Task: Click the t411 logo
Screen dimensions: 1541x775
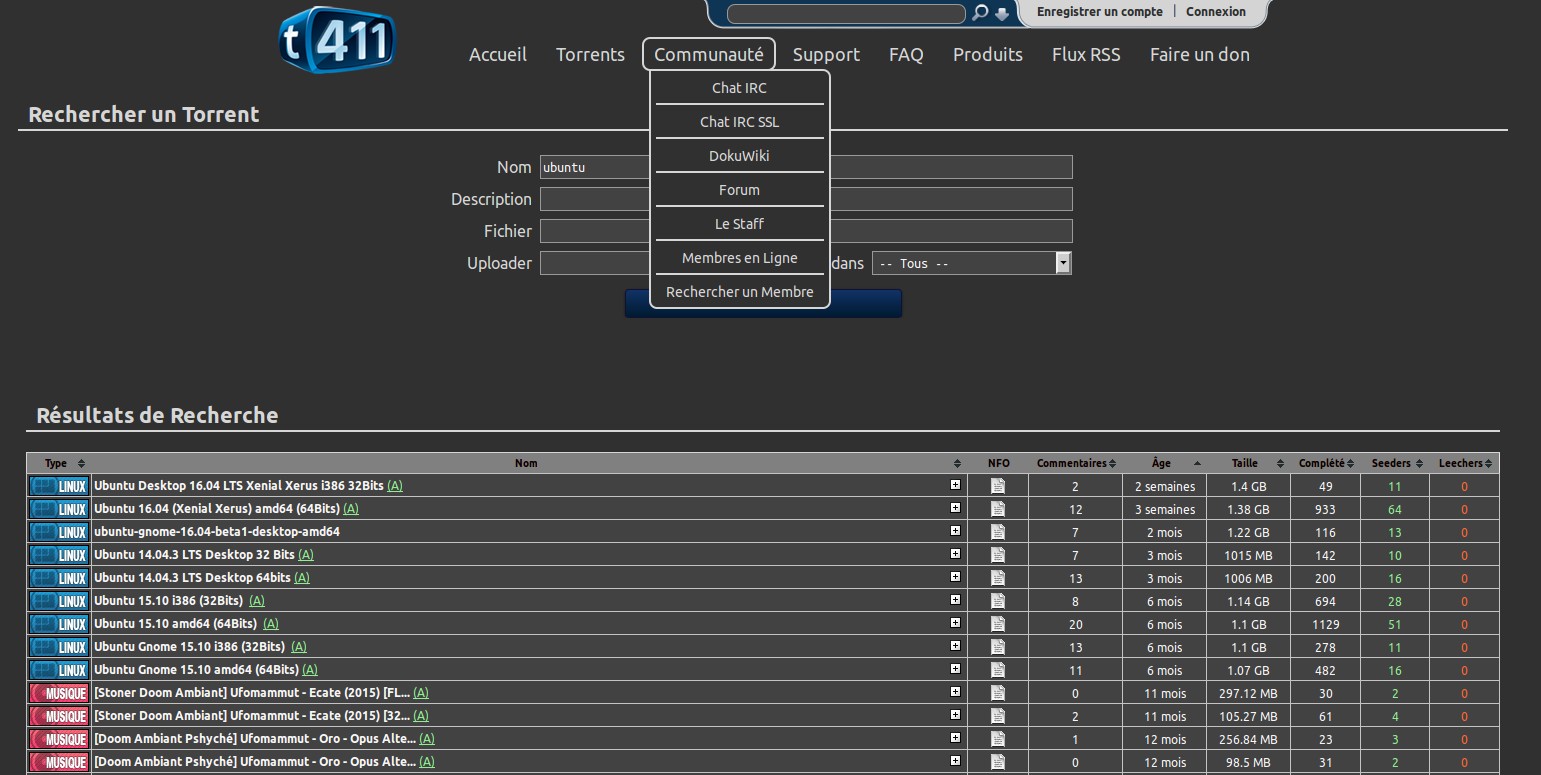Action: [337, 40]
